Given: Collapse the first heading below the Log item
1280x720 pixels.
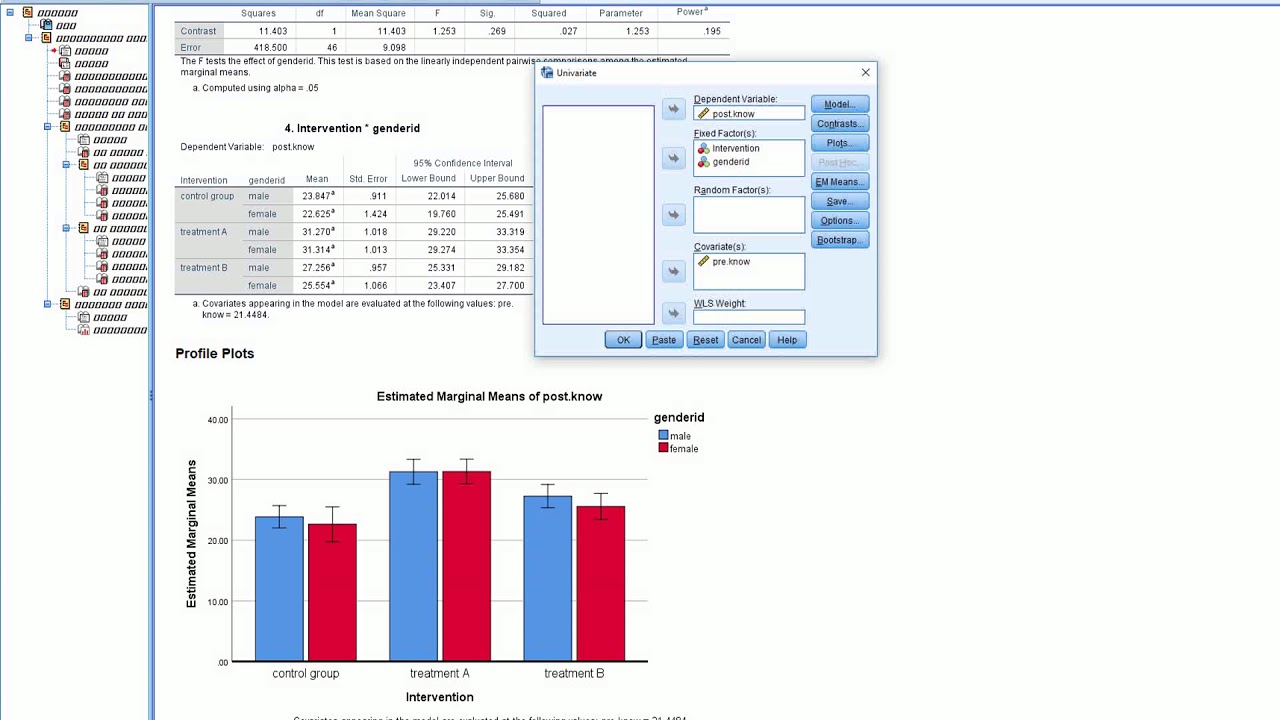Looking at the screenshot, I should pos(29,38).
